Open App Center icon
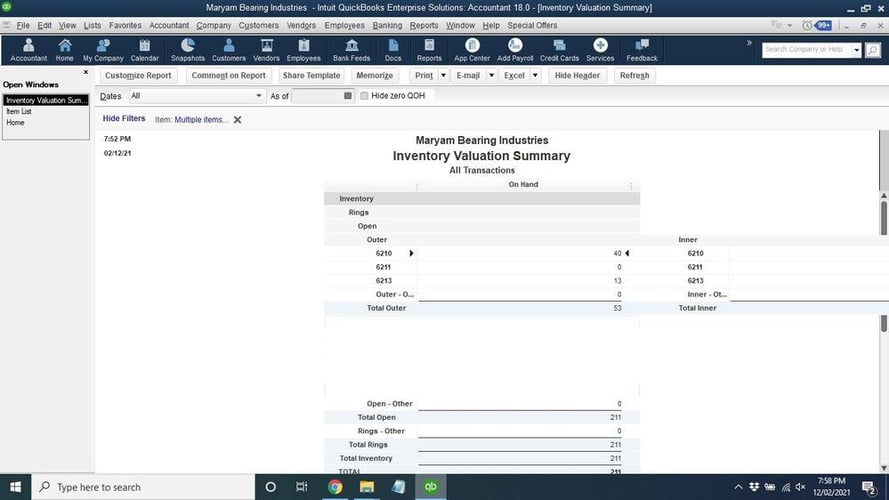Image resolution: width=889 pixels, height=500 pixels. pyautogui.click(x=472, y=50)
